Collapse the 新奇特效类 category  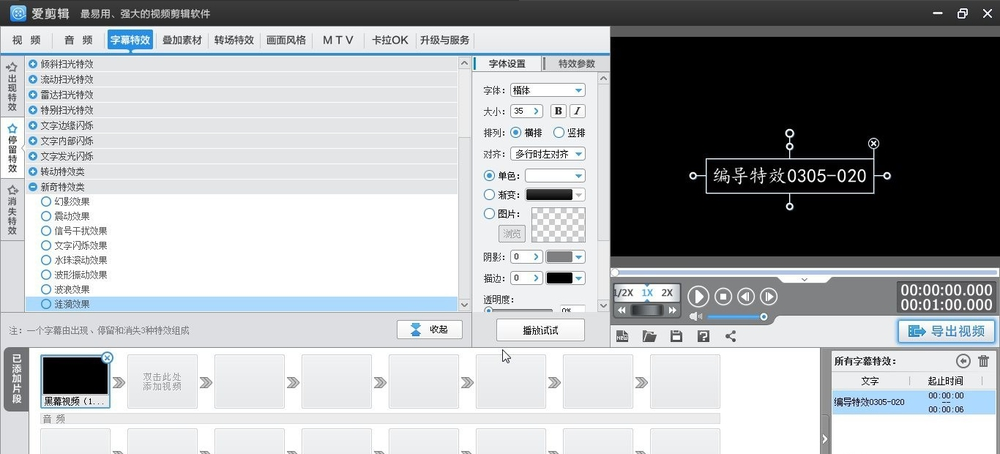coord(33,187)
